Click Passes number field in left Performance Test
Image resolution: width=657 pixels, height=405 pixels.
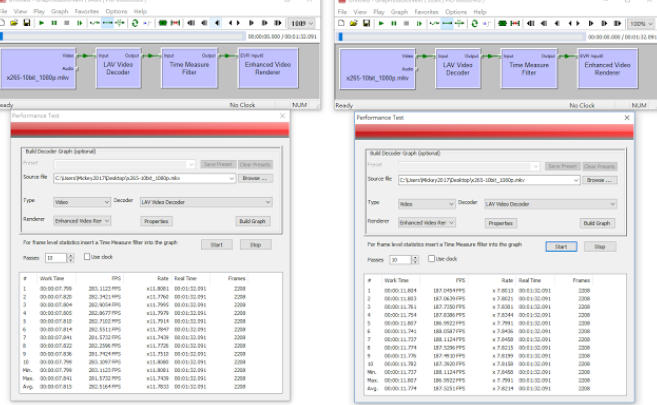click(x=56, y=258)
